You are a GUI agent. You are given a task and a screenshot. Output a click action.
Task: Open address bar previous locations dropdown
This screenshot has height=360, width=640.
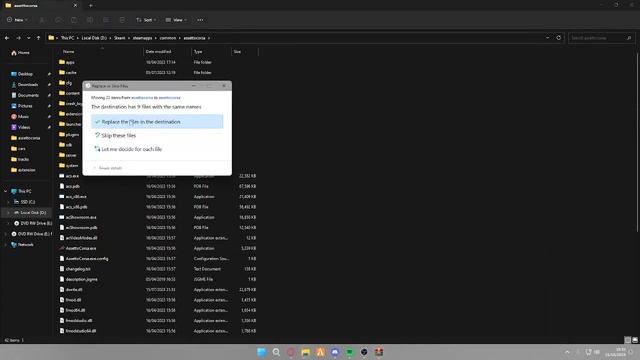[x=548, y=38]
